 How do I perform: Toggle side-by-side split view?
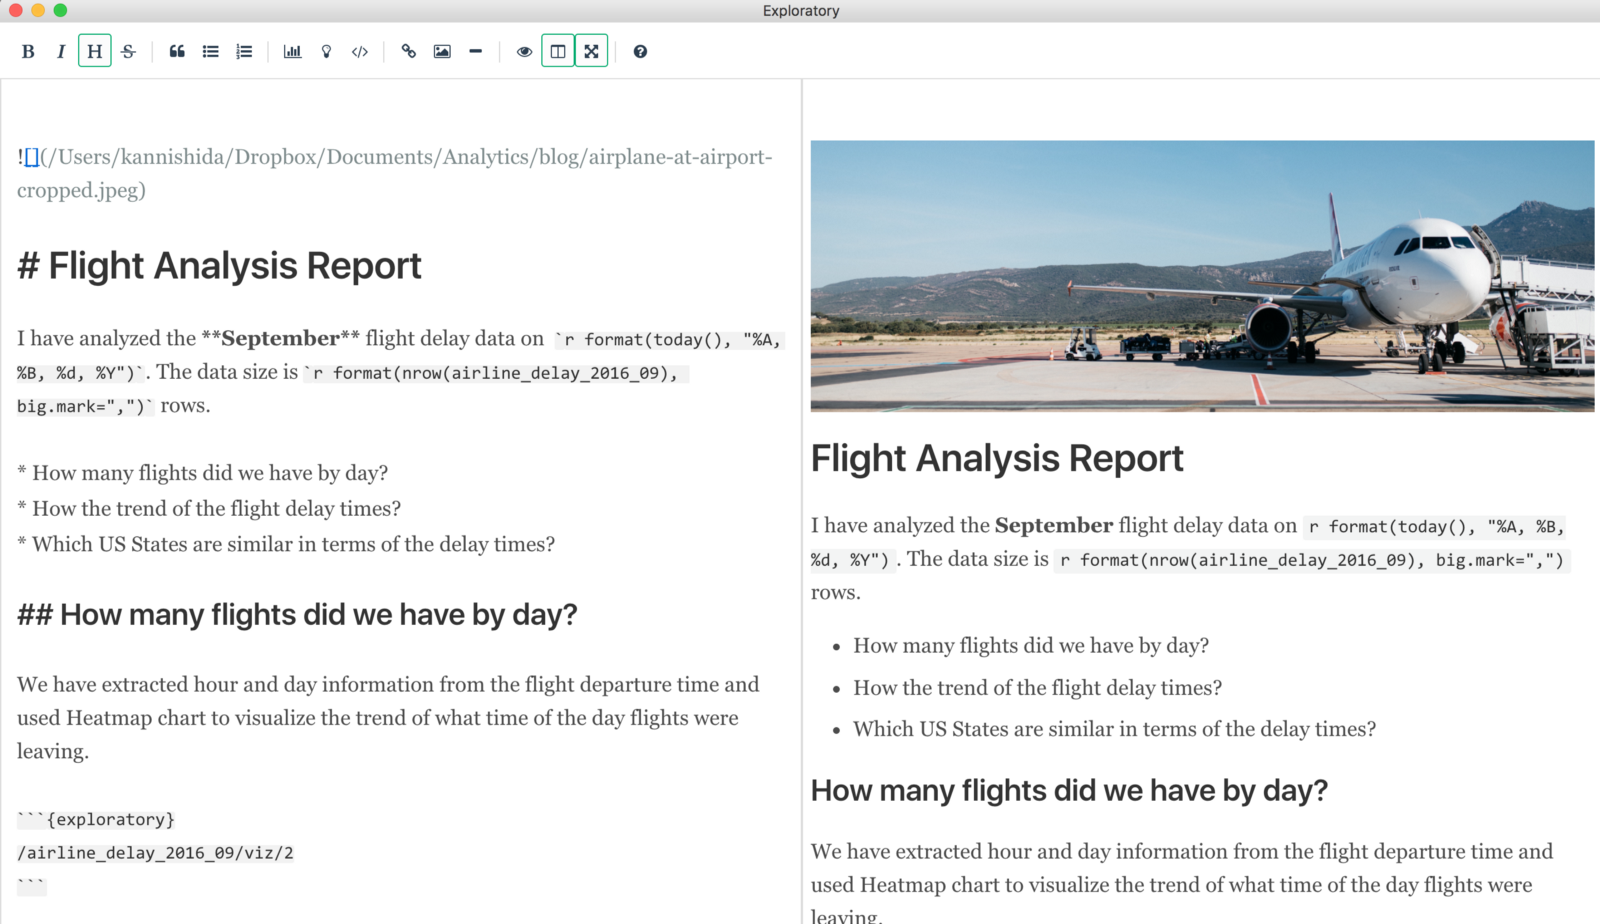558,52
